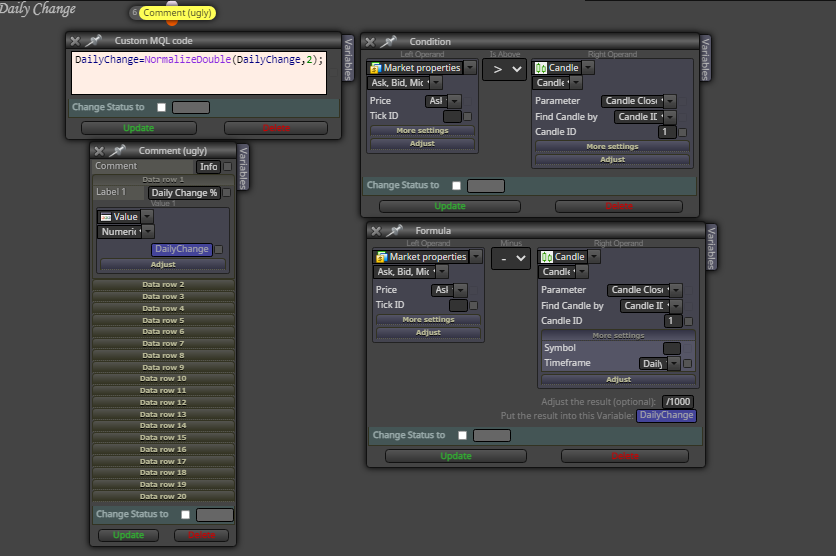Image resolution: width=836 pixels, height=556 pixels.
Task: Expand More settings in Condition right operand
Action: (x=612, y=147)
